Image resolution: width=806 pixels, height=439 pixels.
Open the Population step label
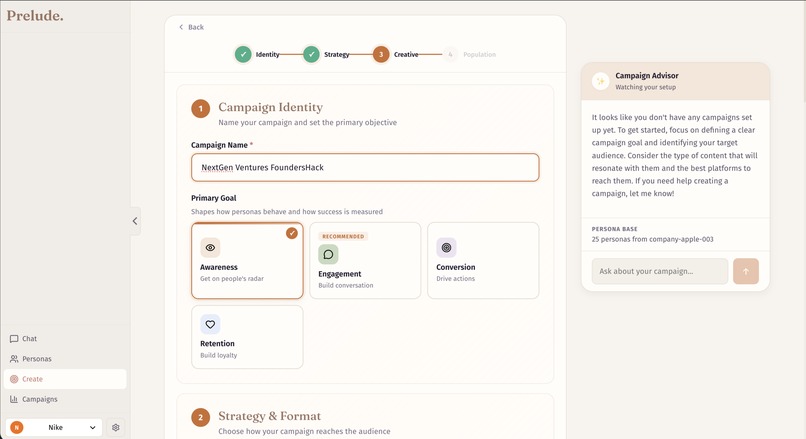(480, 54)
